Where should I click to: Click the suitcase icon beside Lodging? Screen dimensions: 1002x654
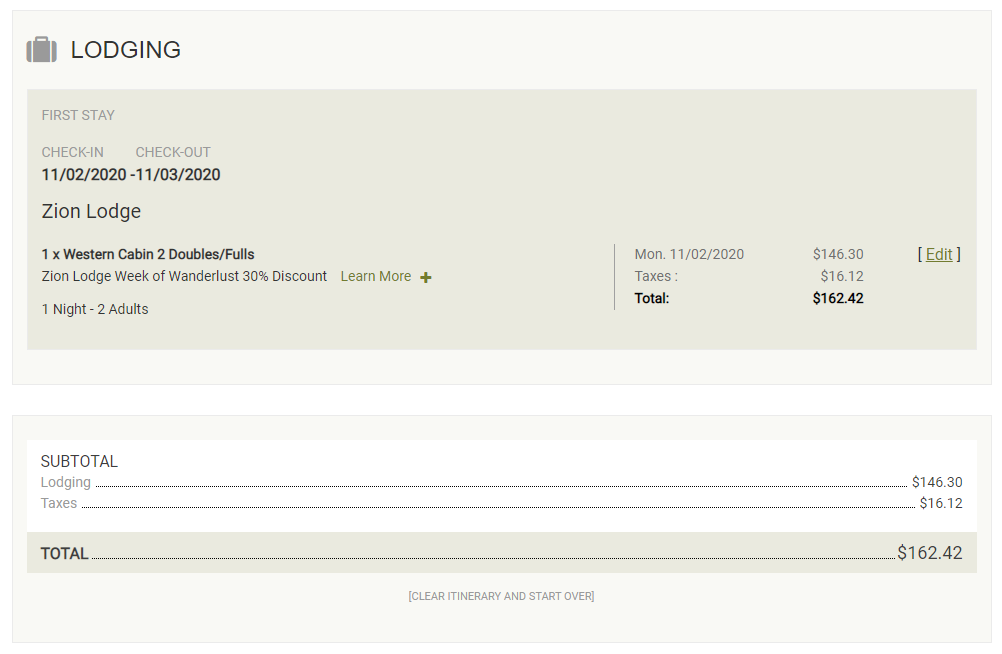coord(41,50)
